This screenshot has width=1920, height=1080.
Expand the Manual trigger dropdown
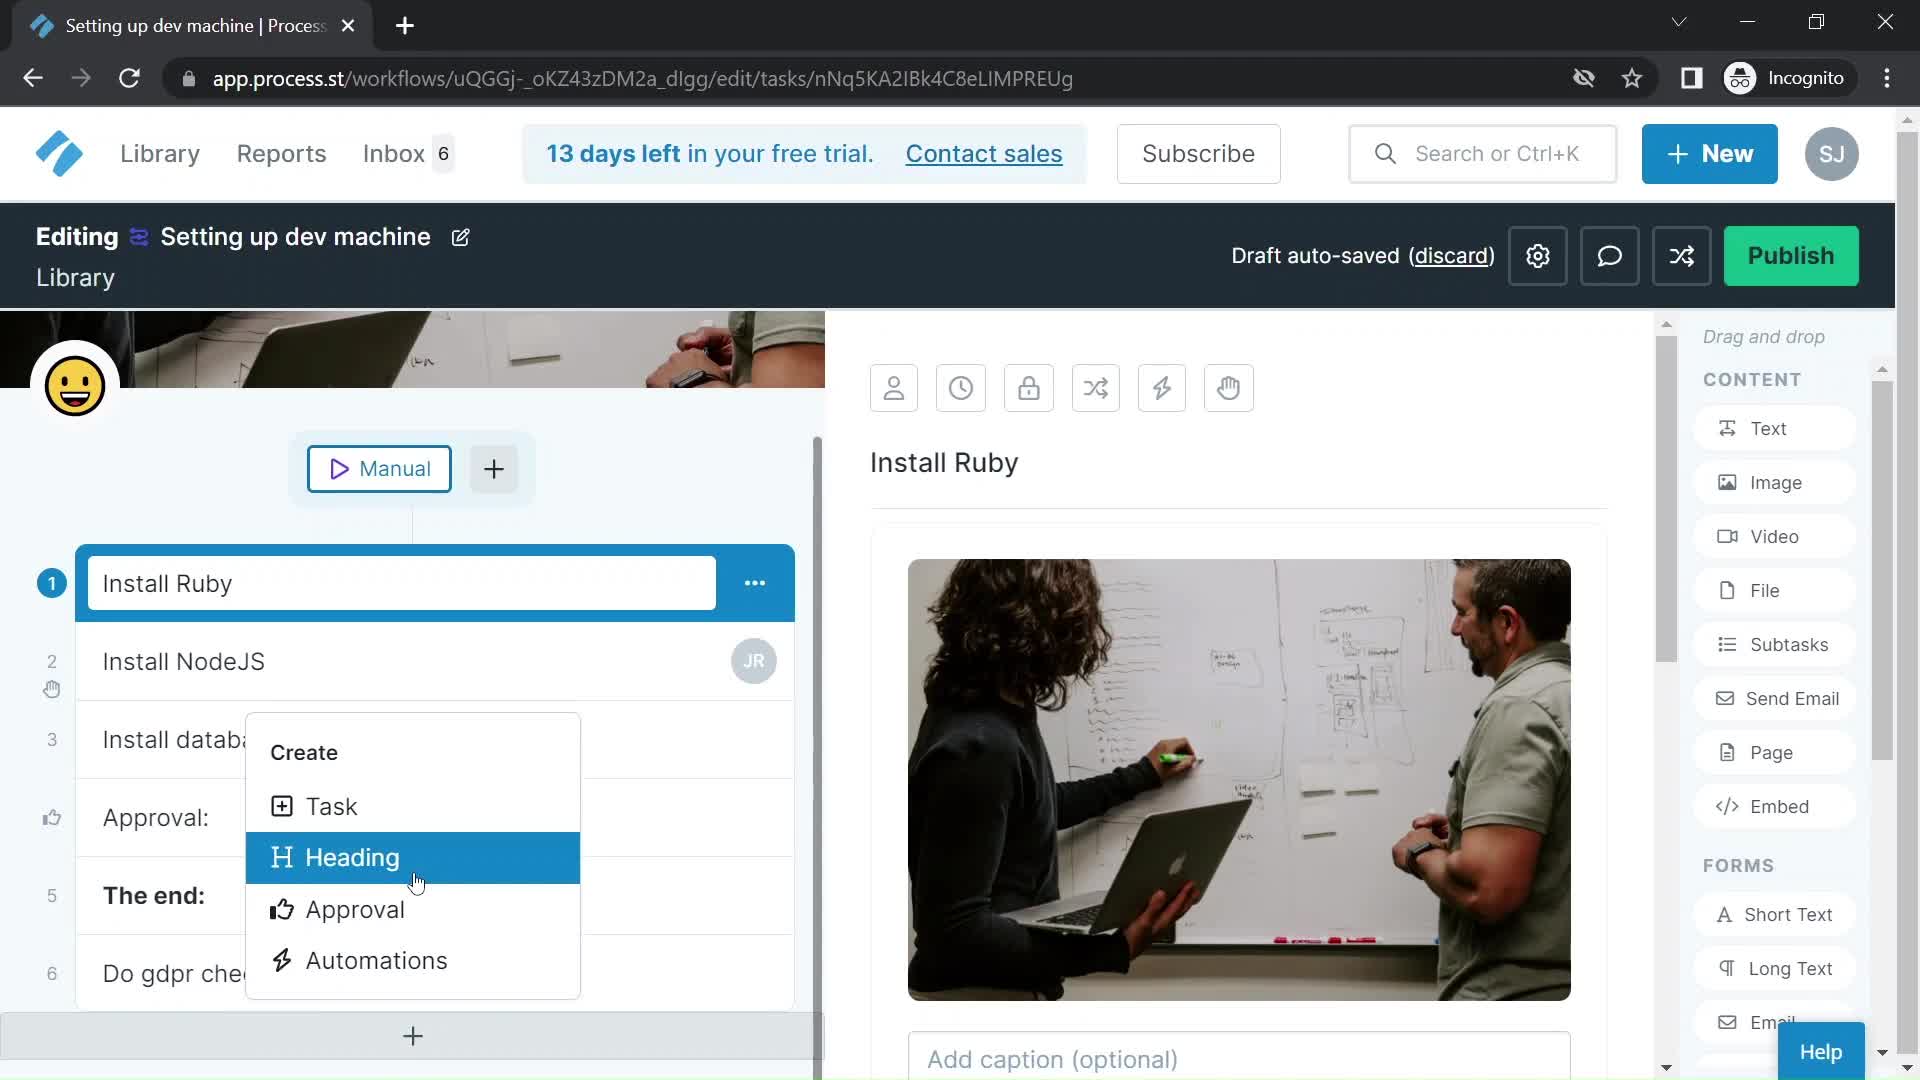tap(378, 468)
